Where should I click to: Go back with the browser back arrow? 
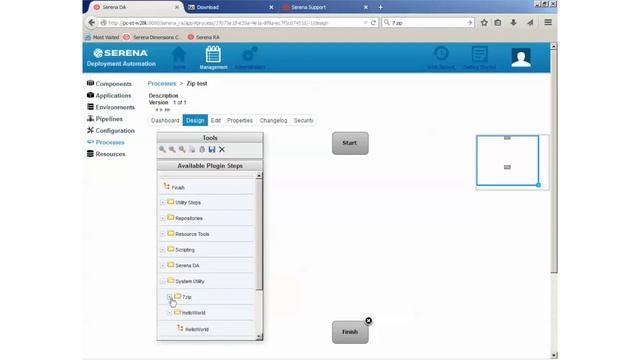pyautogui.click(x=91, y=23)
